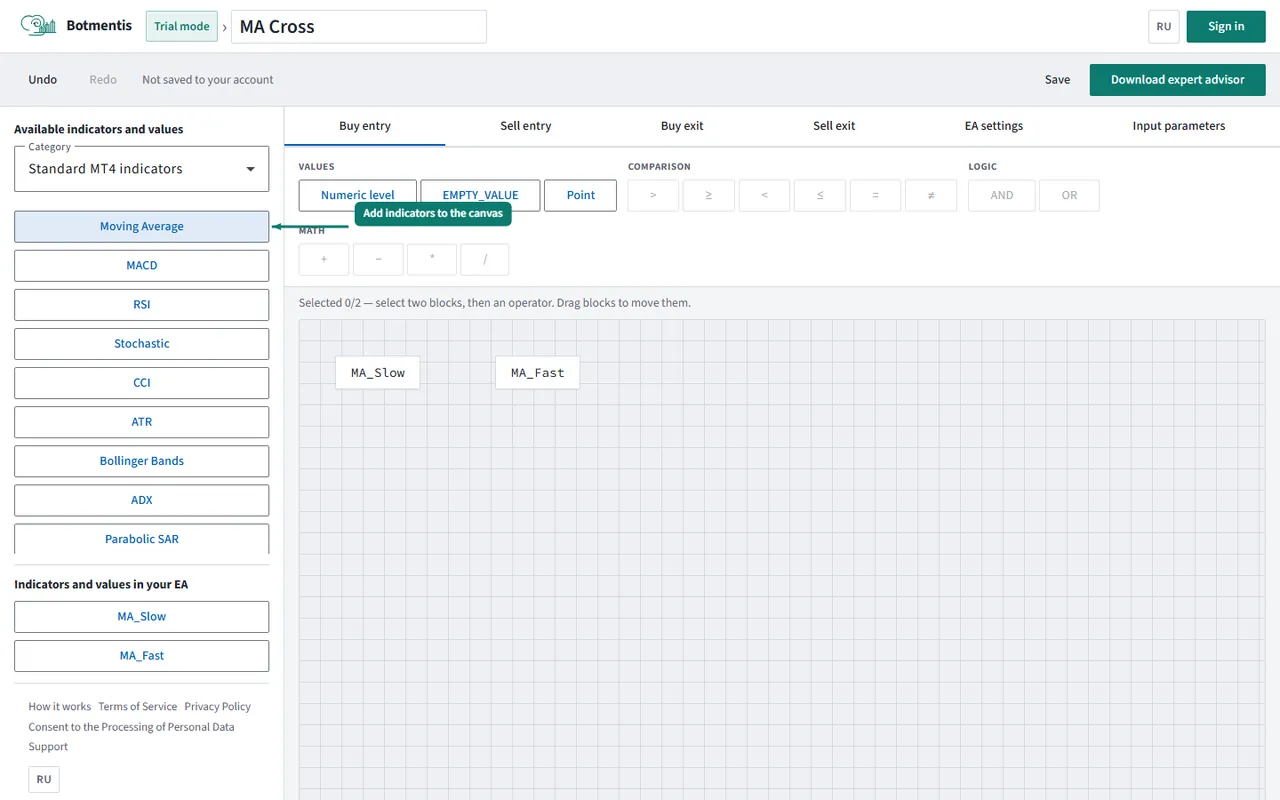The height and width of the screenshot is (800, 1280).
Task: Add the ADX indicator
Action: pyautogui.click(x=142, y=500)
